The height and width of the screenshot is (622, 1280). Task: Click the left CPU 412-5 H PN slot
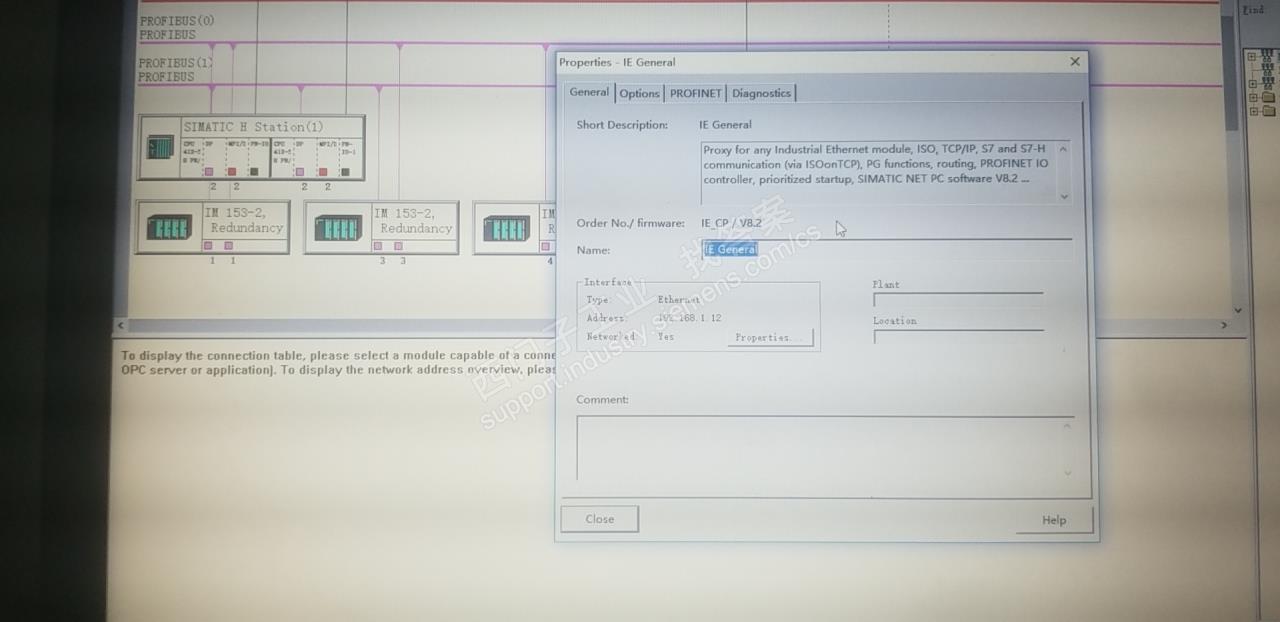coord(192,151)
